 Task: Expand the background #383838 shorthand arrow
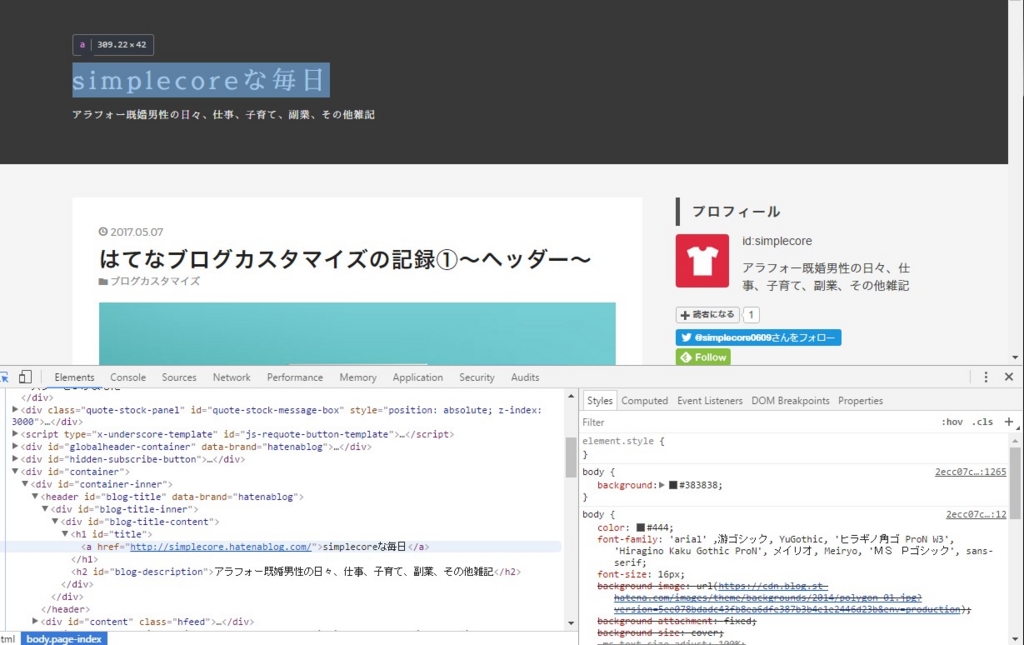click(x=662, y=484)
